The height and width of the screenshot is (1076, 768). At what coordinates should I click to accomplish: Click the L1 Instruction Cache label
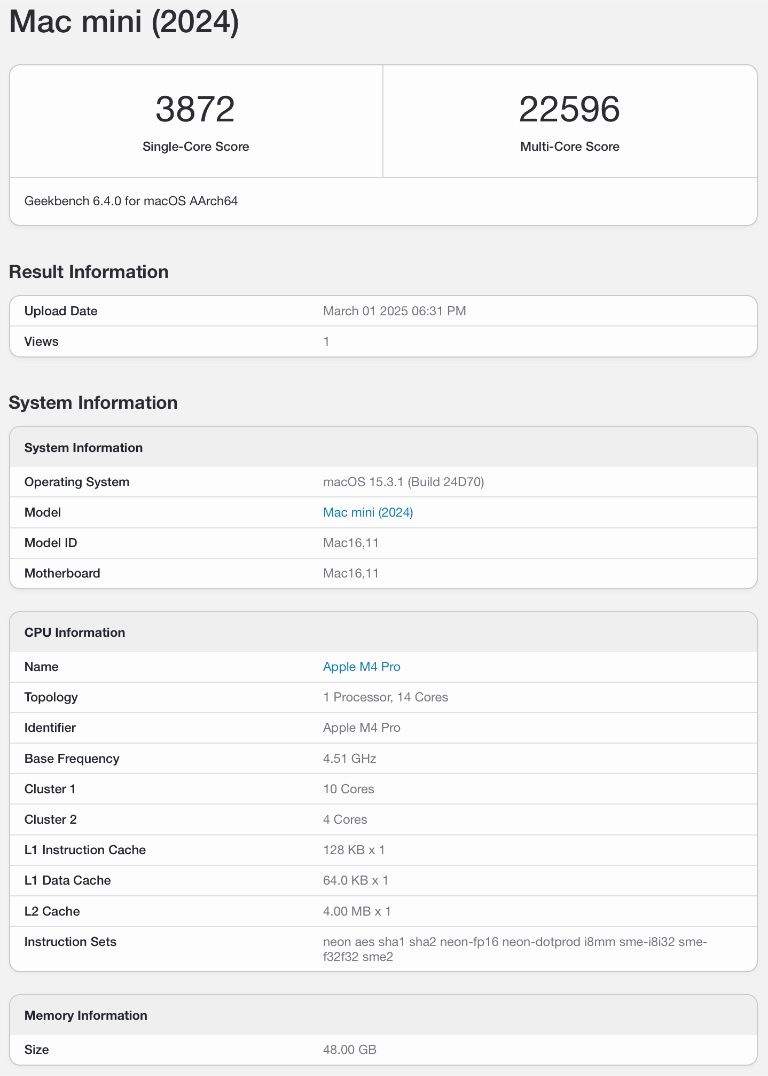[x=85, y=850]
